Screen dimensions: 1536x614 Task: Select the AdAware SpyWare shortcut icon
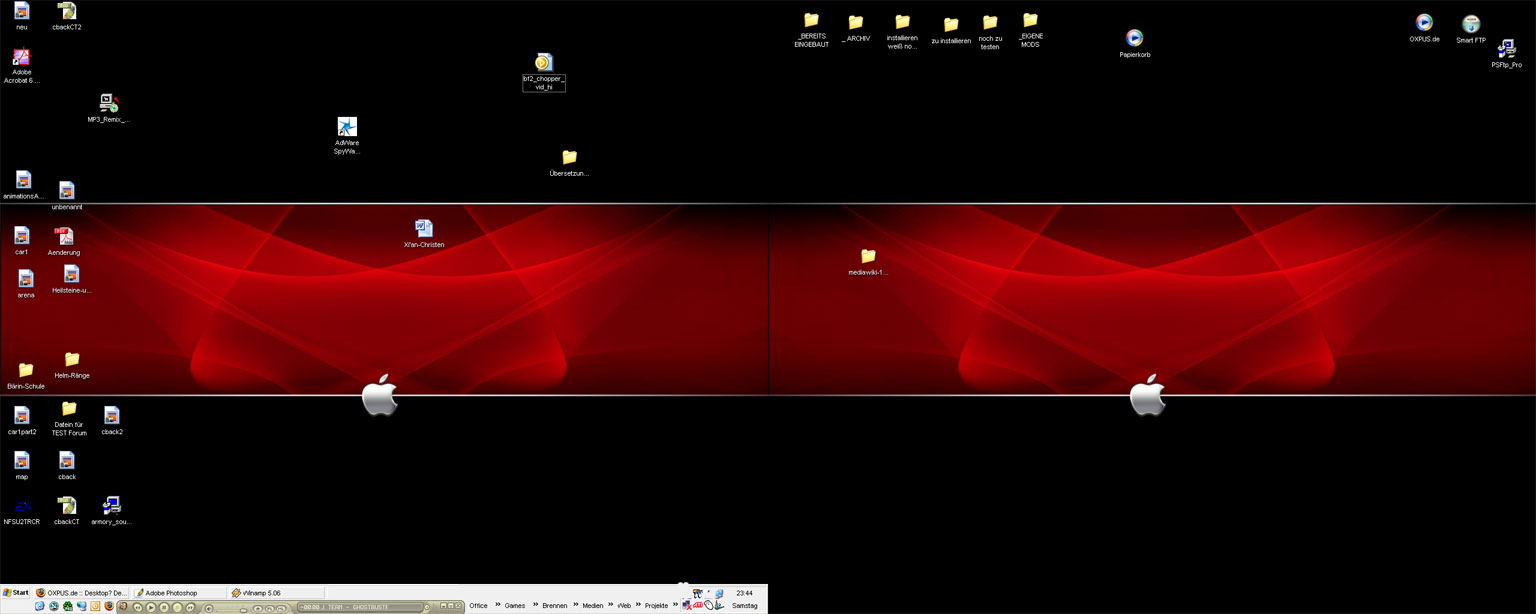coord(346,127)
